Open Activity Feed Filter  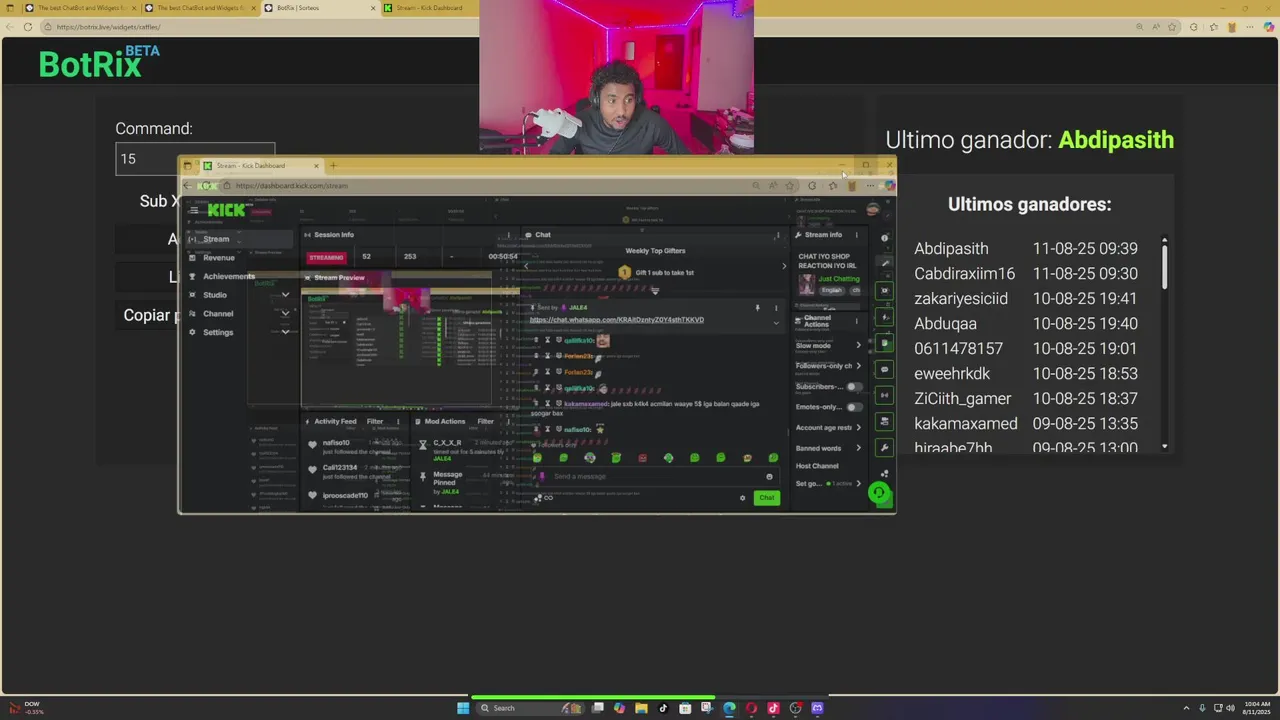point(375,422)
